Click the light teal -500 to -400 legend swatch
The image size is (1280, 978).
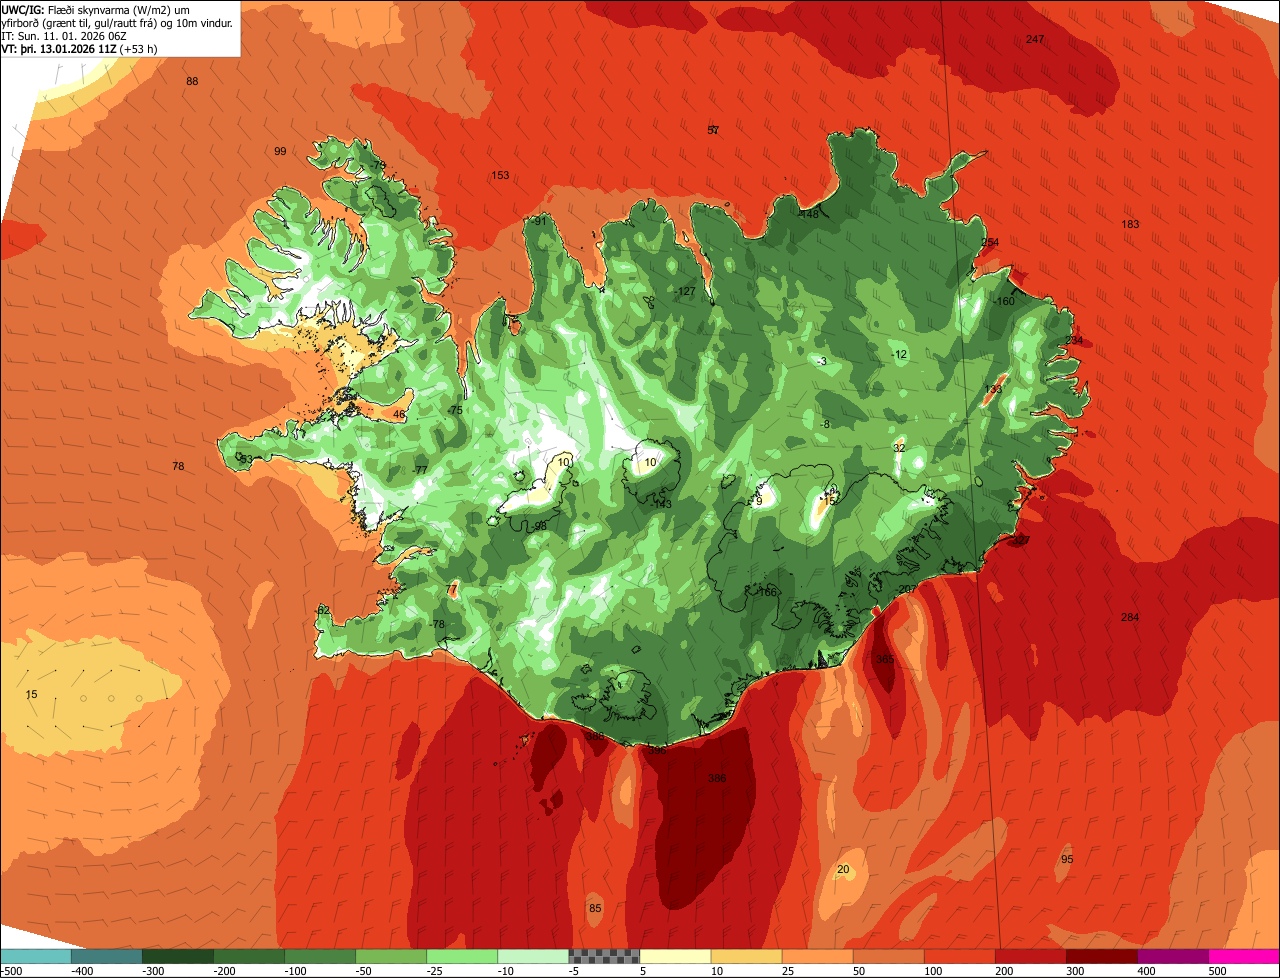click(x=35, y=956)
